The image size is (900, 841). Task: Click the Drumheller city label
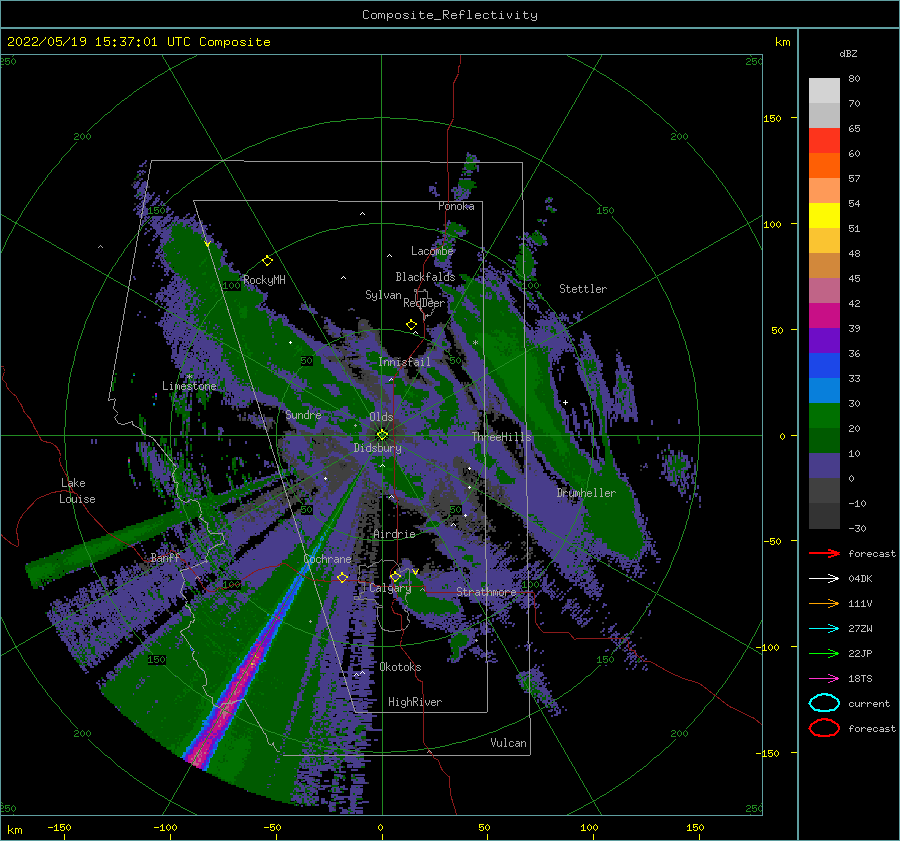click(x=586, y=493)
